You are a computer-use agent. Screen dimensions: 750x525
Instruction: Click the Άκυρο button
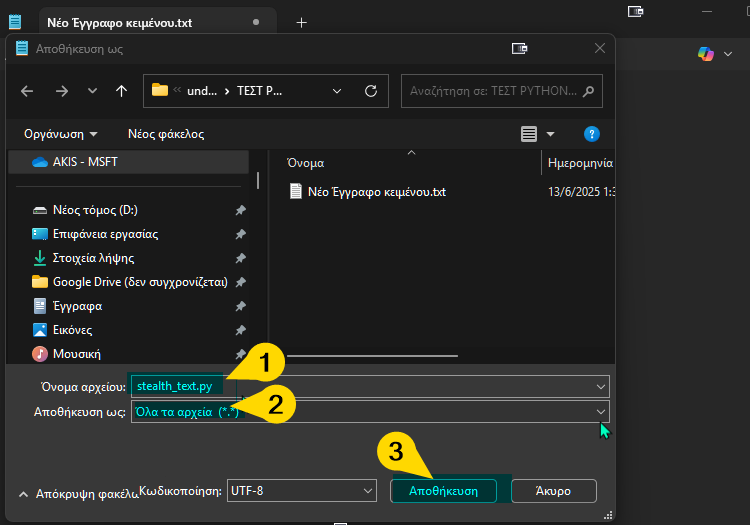point(554,491)
